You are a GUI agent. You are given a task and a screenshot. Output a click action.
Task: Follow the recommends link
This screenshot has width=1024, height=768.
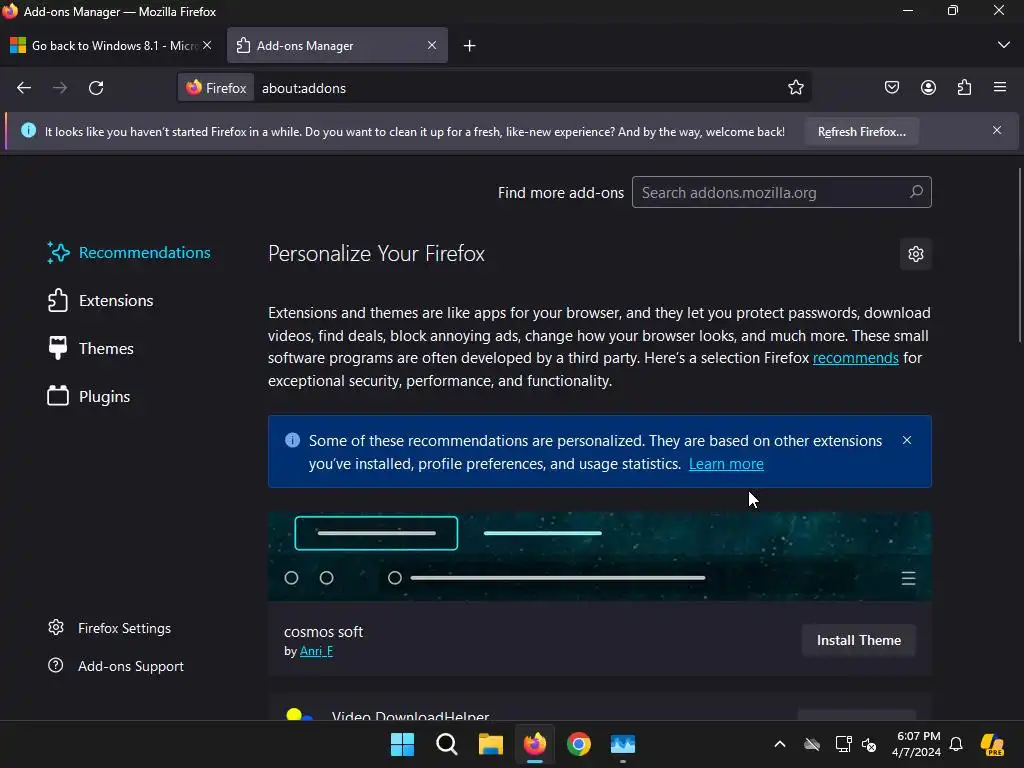856,358
